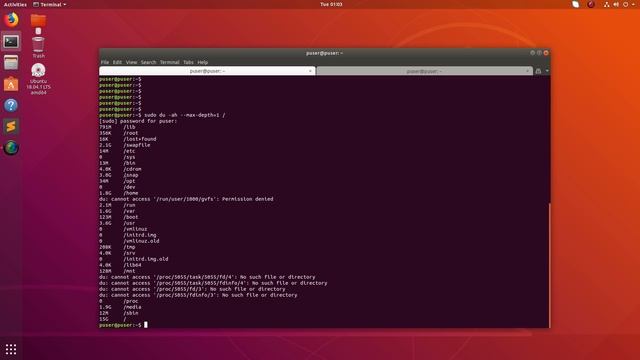The height and width of the screenshot is (360, 640).
Task: Click the white leaf tray icon
Action: coord(576,4)
